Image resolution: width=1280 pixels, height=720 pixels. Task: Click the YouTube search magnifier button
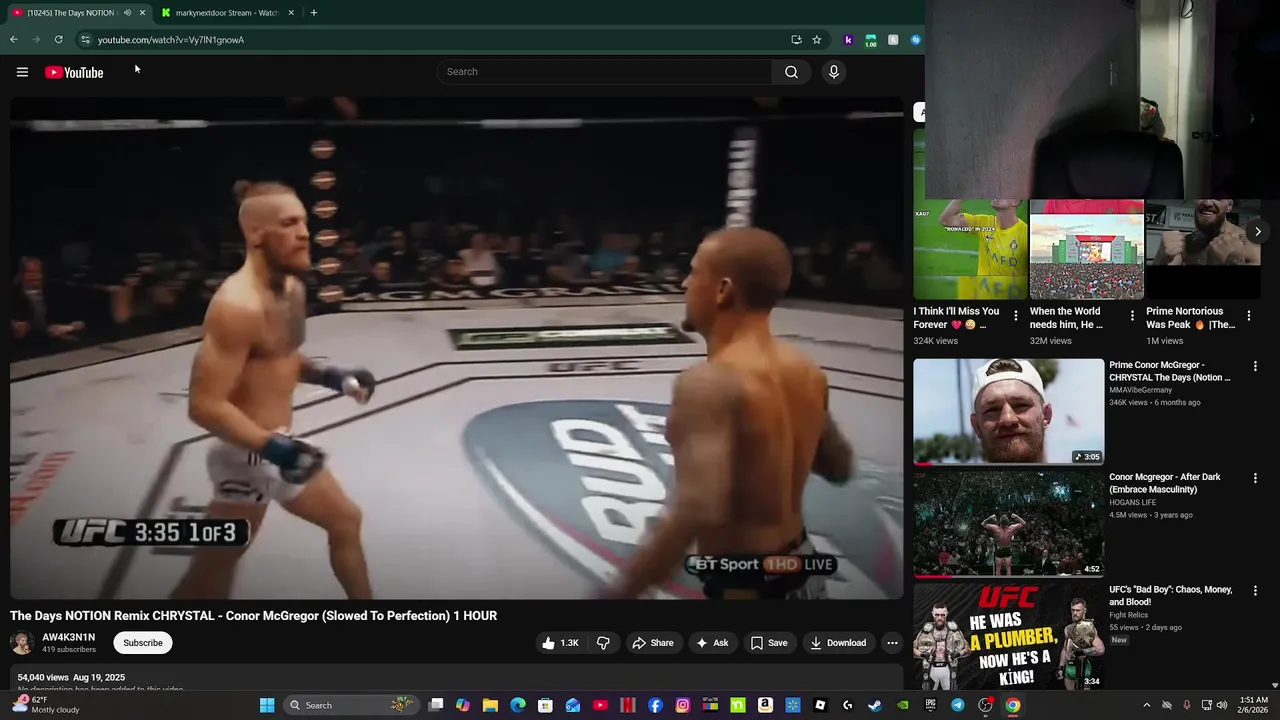(791, 72)
